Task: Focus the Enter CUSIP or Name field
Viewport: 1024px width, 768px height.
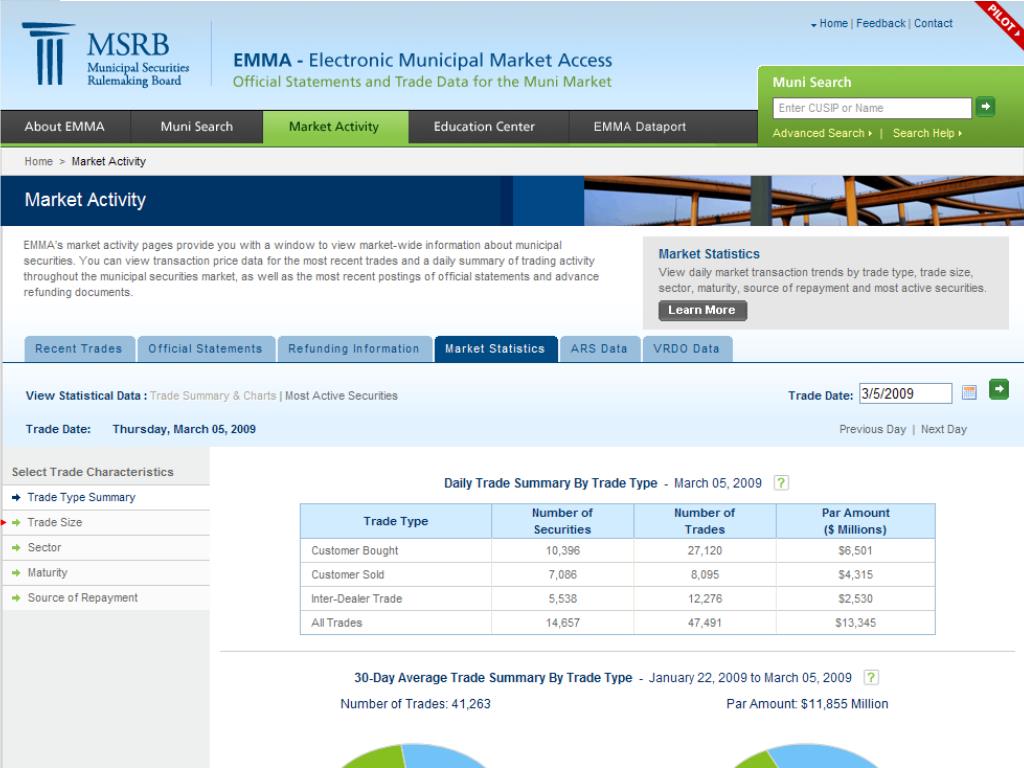Action: click(x=872, y=108)
